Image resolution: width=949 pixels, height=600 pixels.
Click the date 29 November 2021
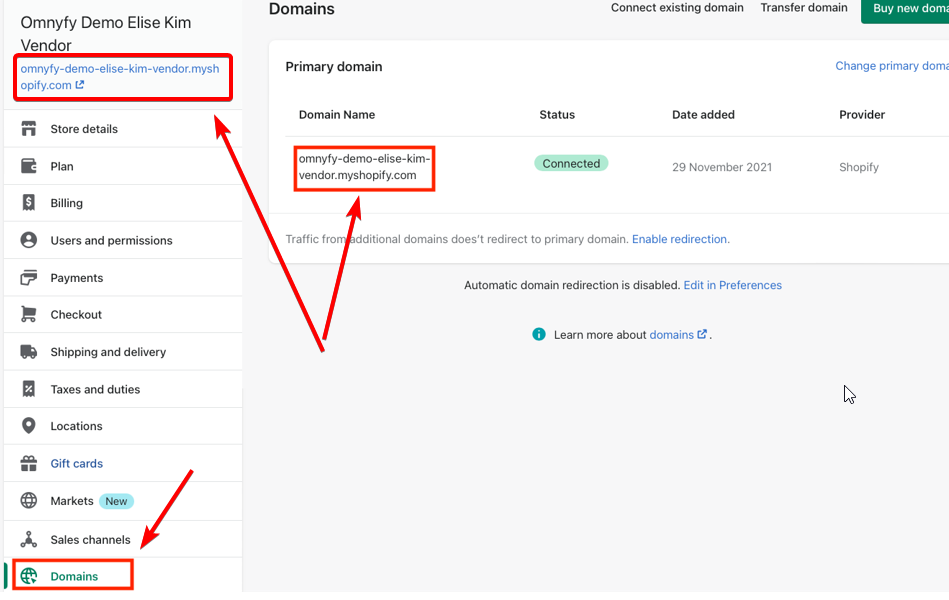tap(721, 167)
